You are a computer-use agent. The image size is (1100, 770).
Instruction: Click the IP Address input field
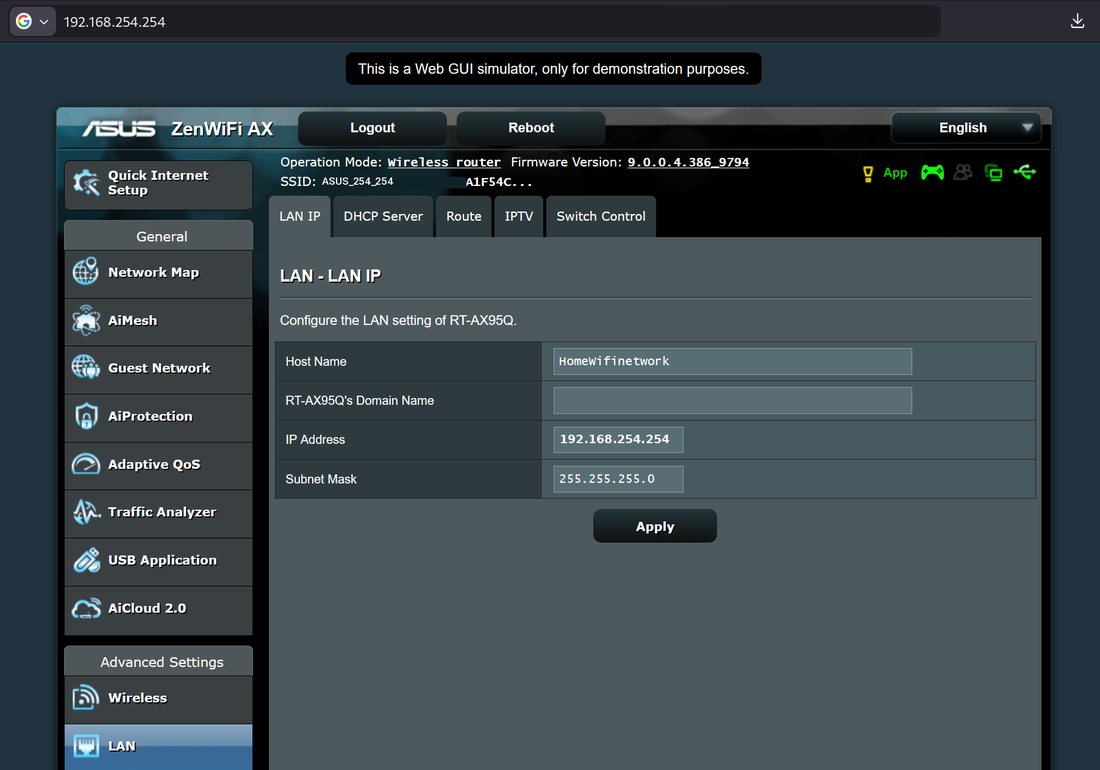pyautogui.click(x=618, y=440)
